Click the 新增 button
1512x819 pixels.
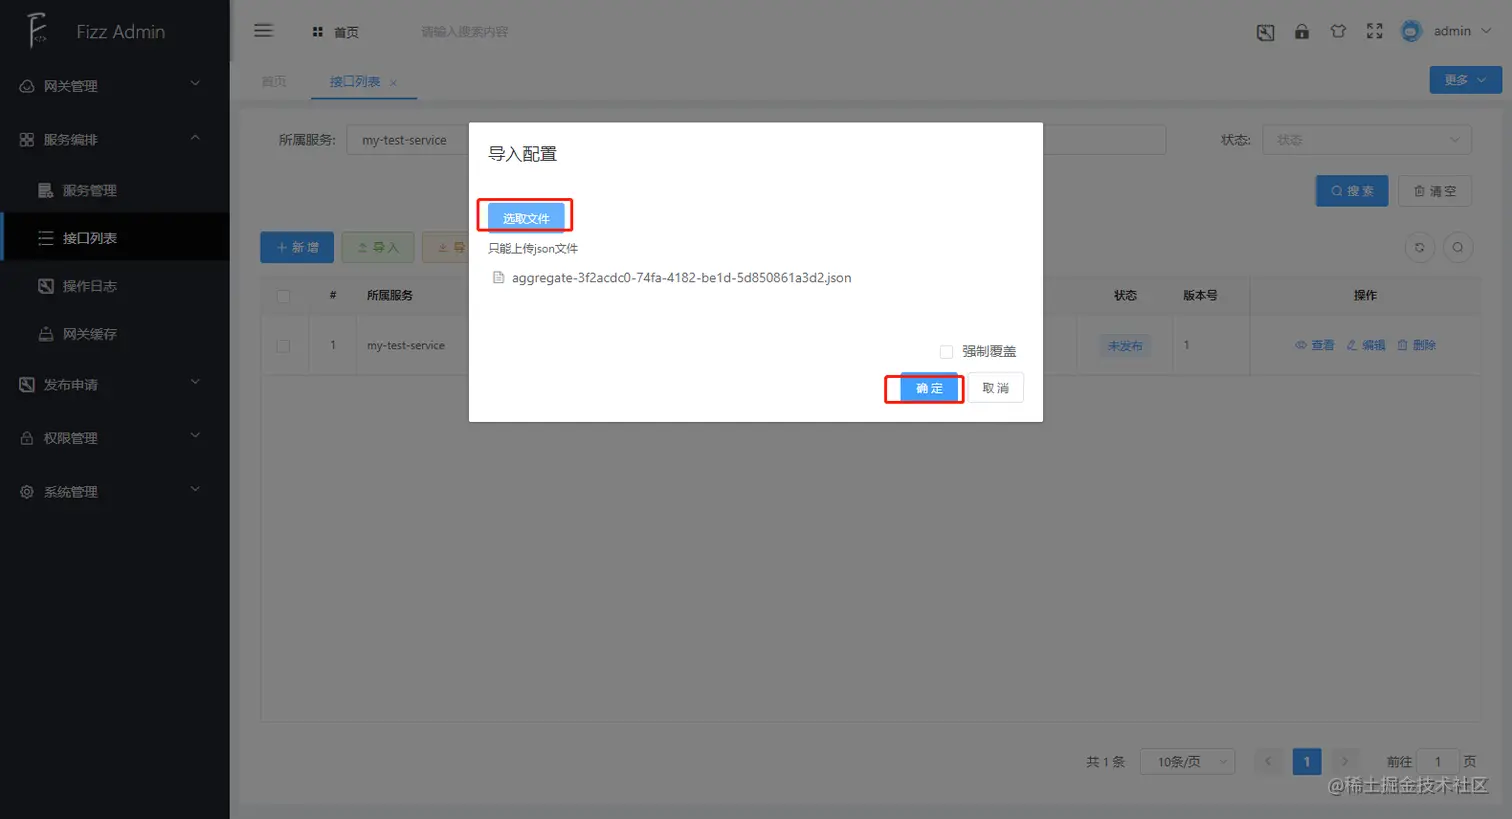tap(297, 247)
